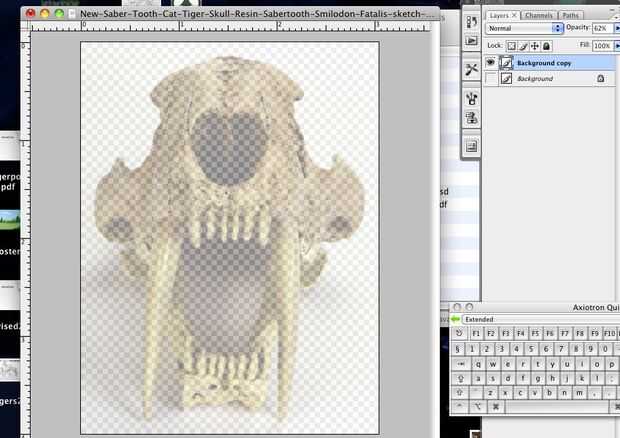This screenshot has width=620, height=438.
Task: Open the Extended layout dropdown
Action: point(540,319)
